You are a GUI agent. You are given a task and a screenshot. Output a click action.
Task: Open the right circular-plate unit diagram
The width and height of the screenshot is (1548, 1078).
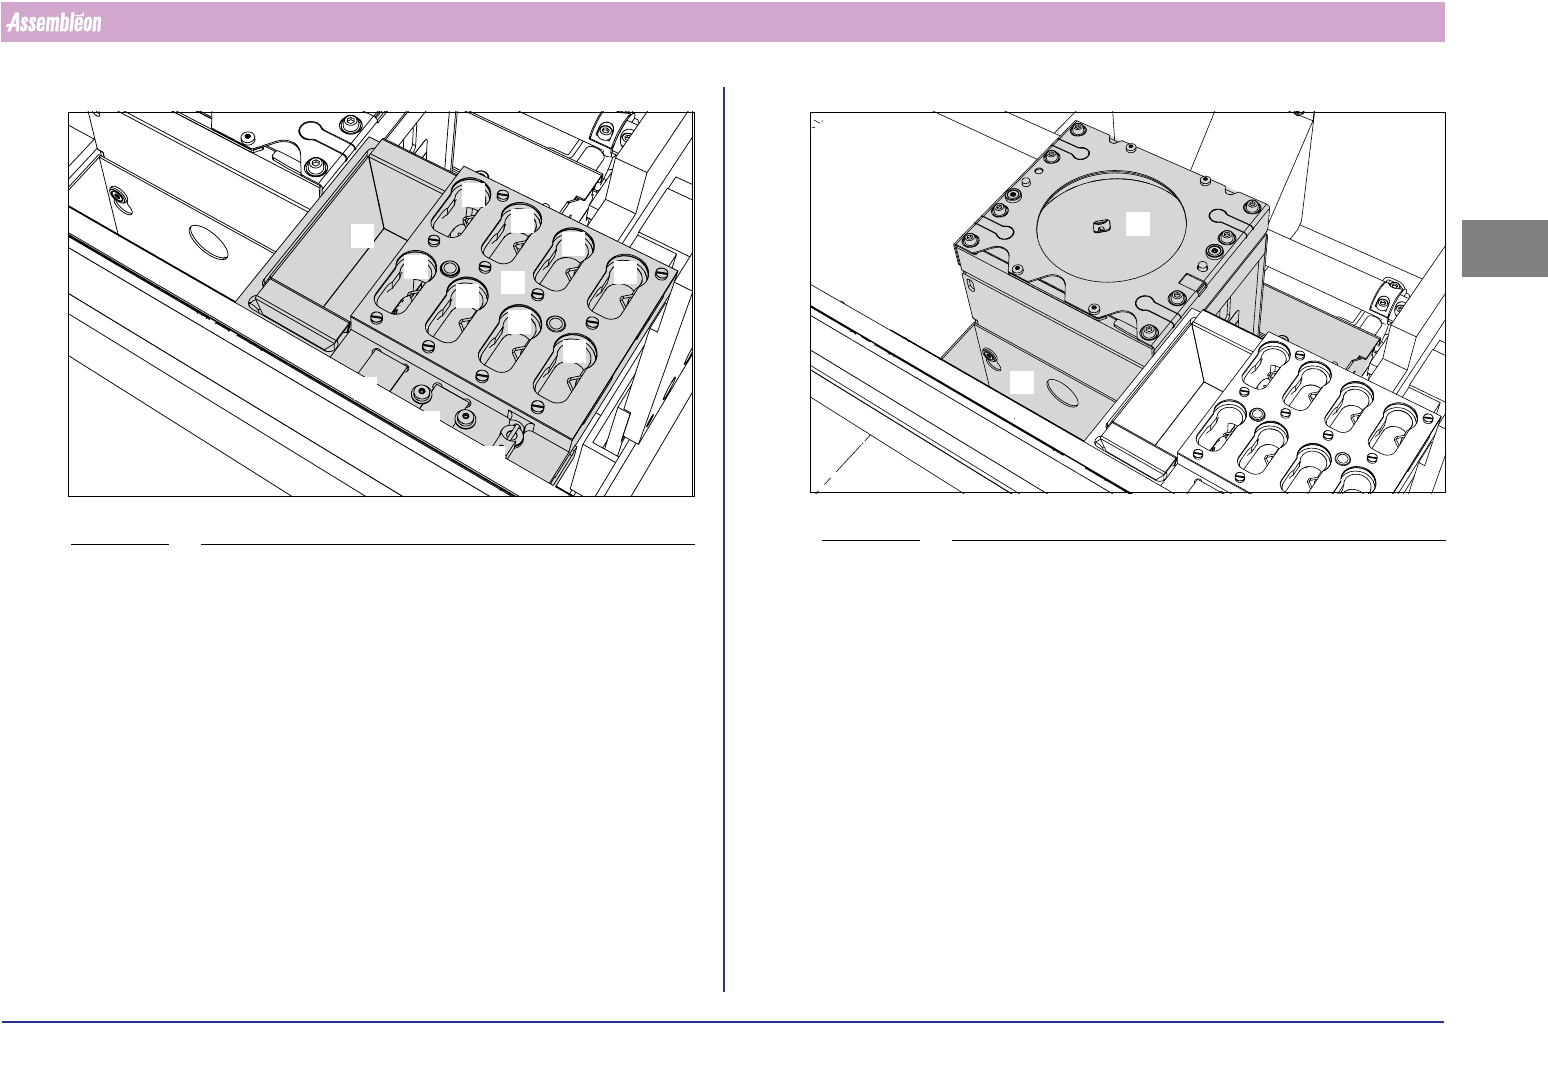click(1128, 302)
